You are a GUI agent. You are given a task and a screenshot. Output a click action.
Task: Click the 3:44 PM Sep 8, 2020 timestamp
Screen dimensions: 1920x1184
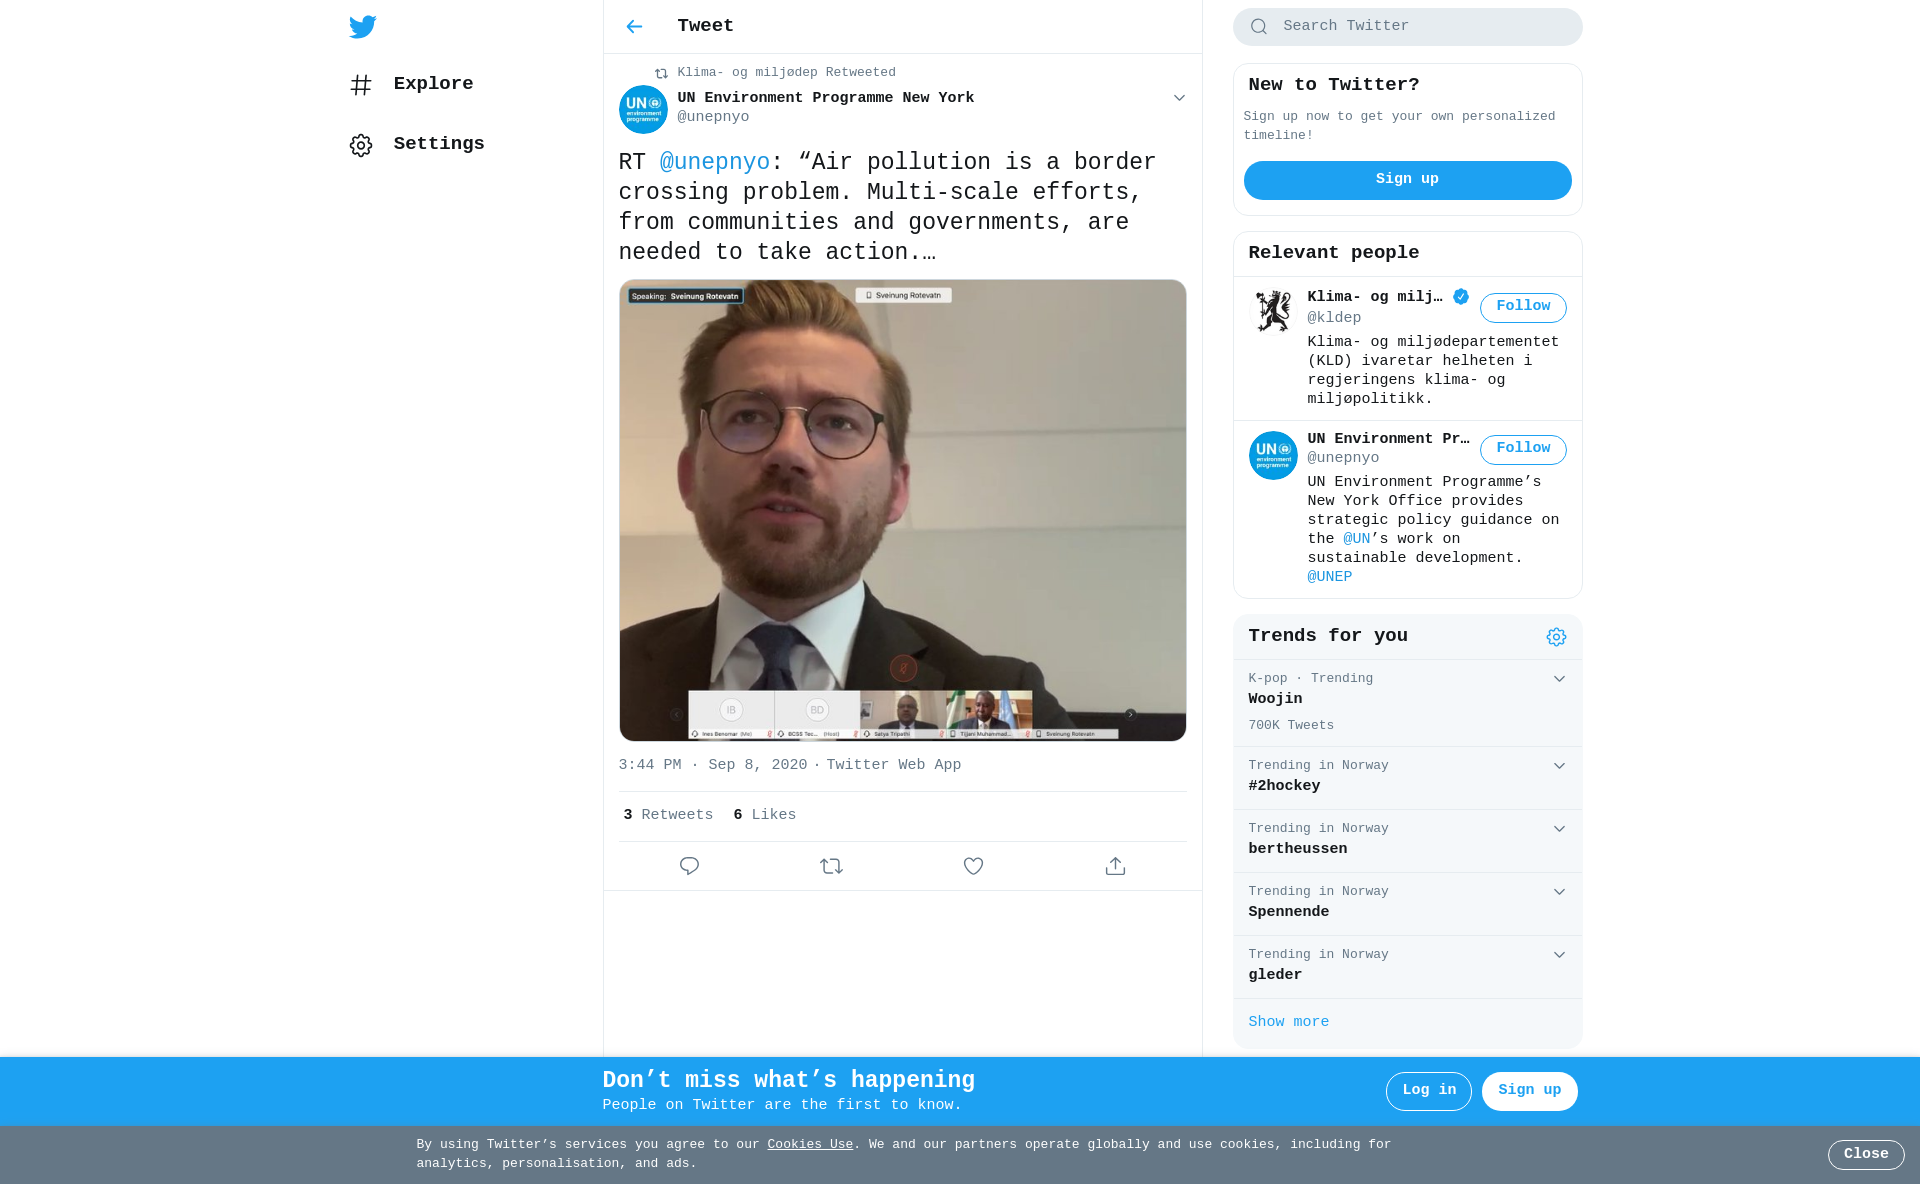[x=712, y=765]
